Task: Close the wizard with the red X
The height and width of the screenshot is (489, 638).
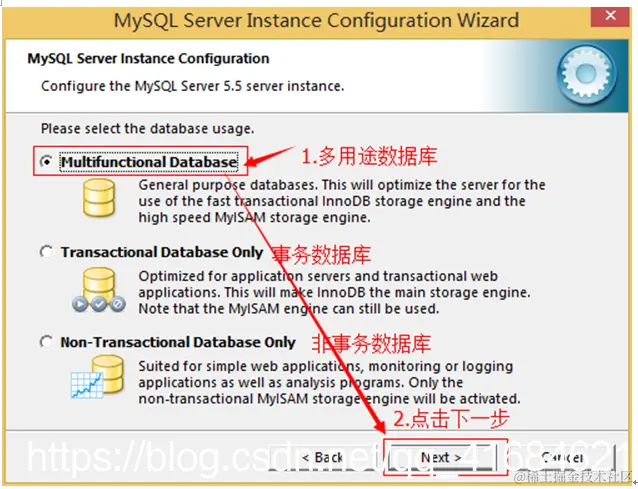Action: tap(610, 16)
